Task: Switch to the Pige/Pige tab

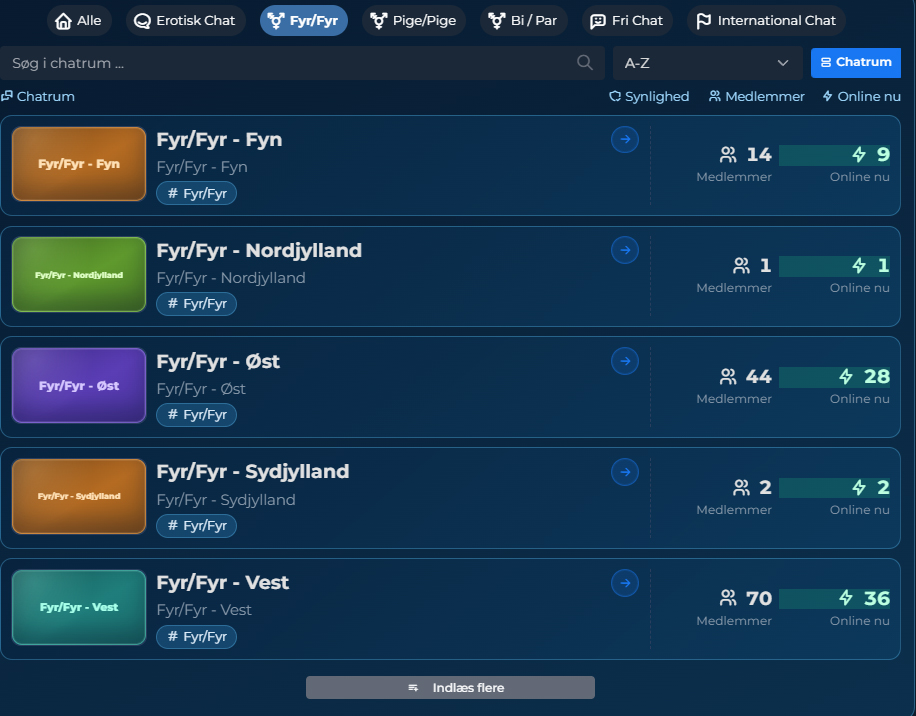Action: pyautogui.click(x=413, y=20)
